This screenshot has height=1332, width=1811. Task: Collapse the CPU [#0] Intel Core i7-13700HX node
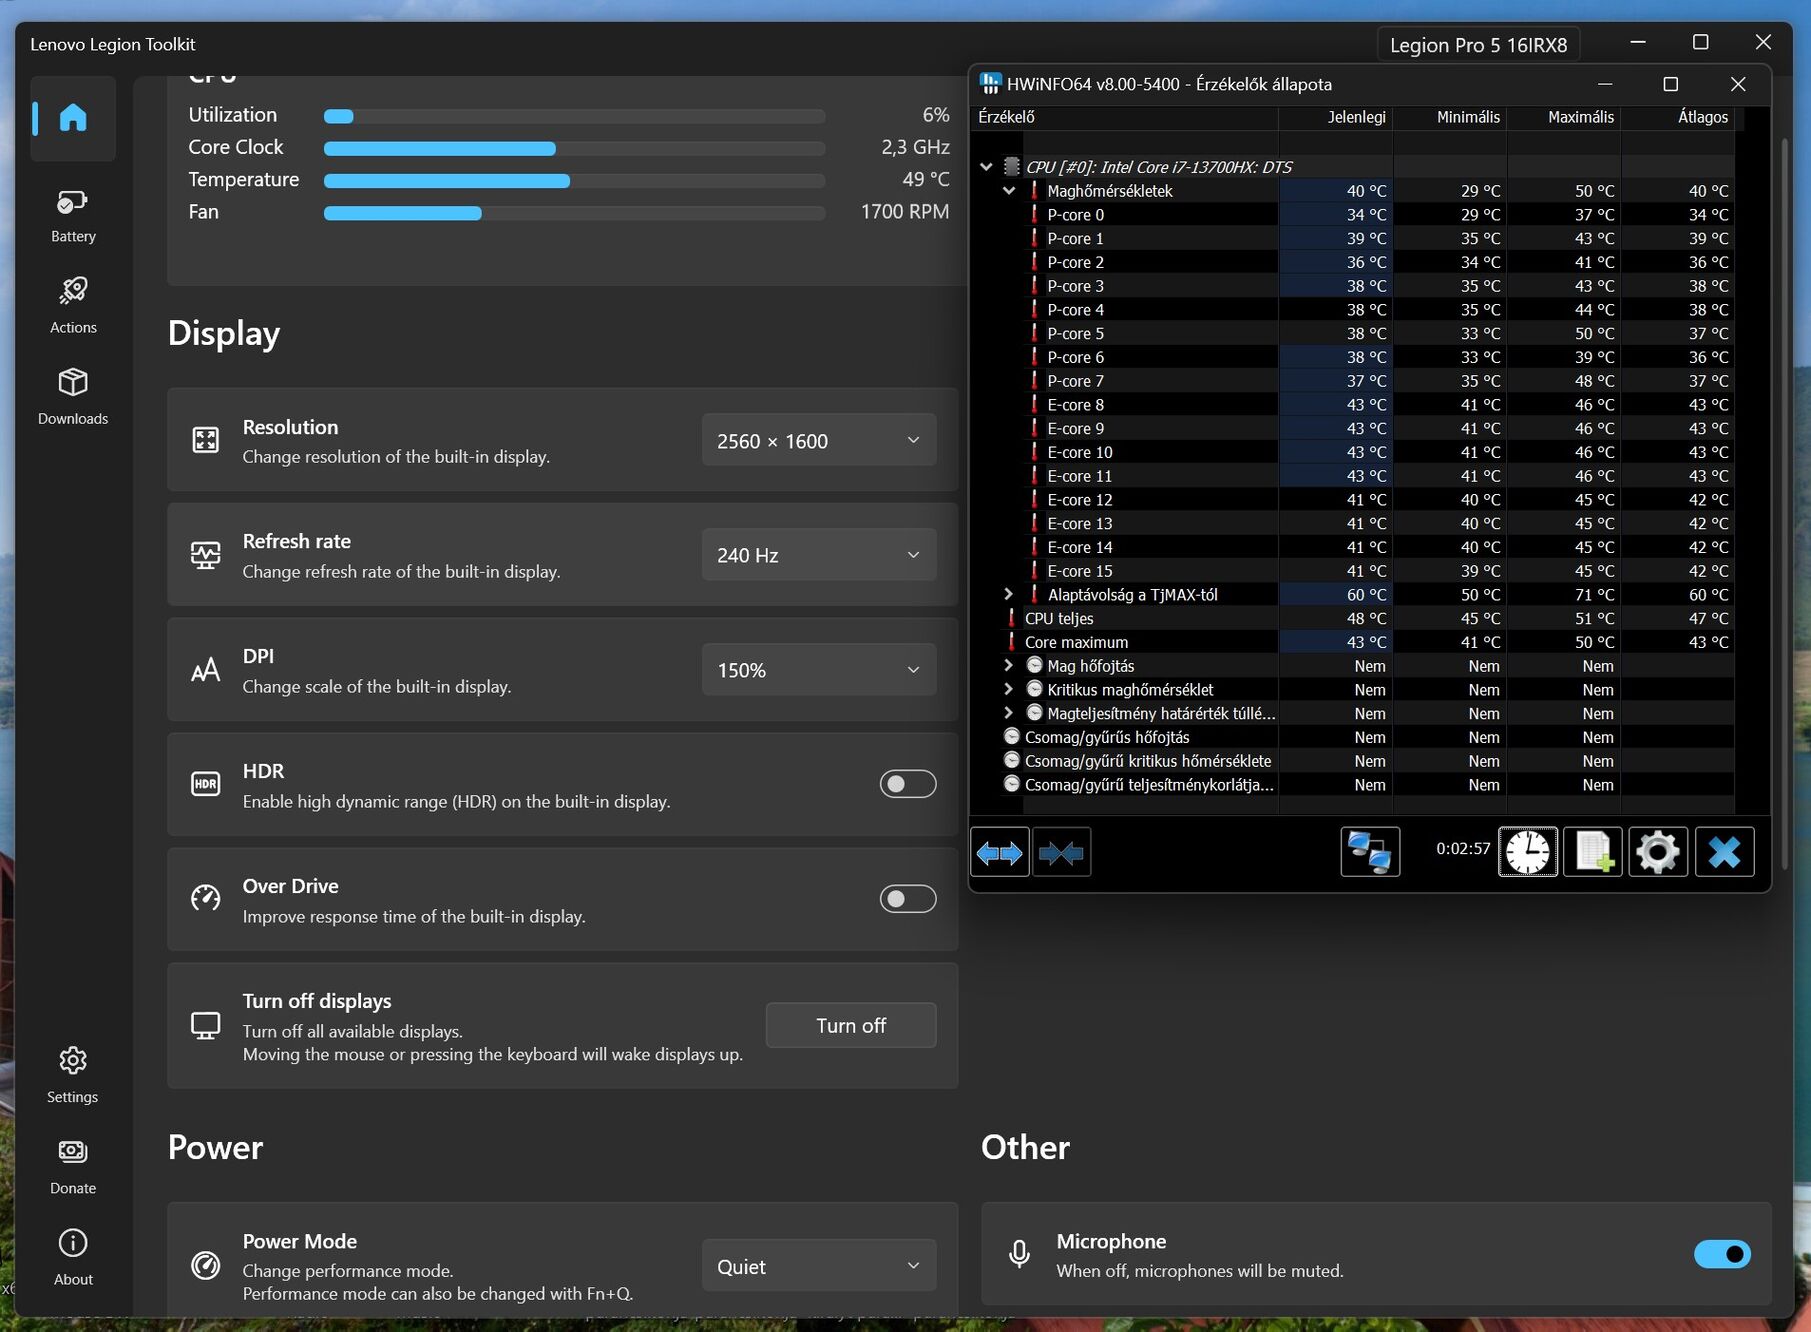point(986,167)
